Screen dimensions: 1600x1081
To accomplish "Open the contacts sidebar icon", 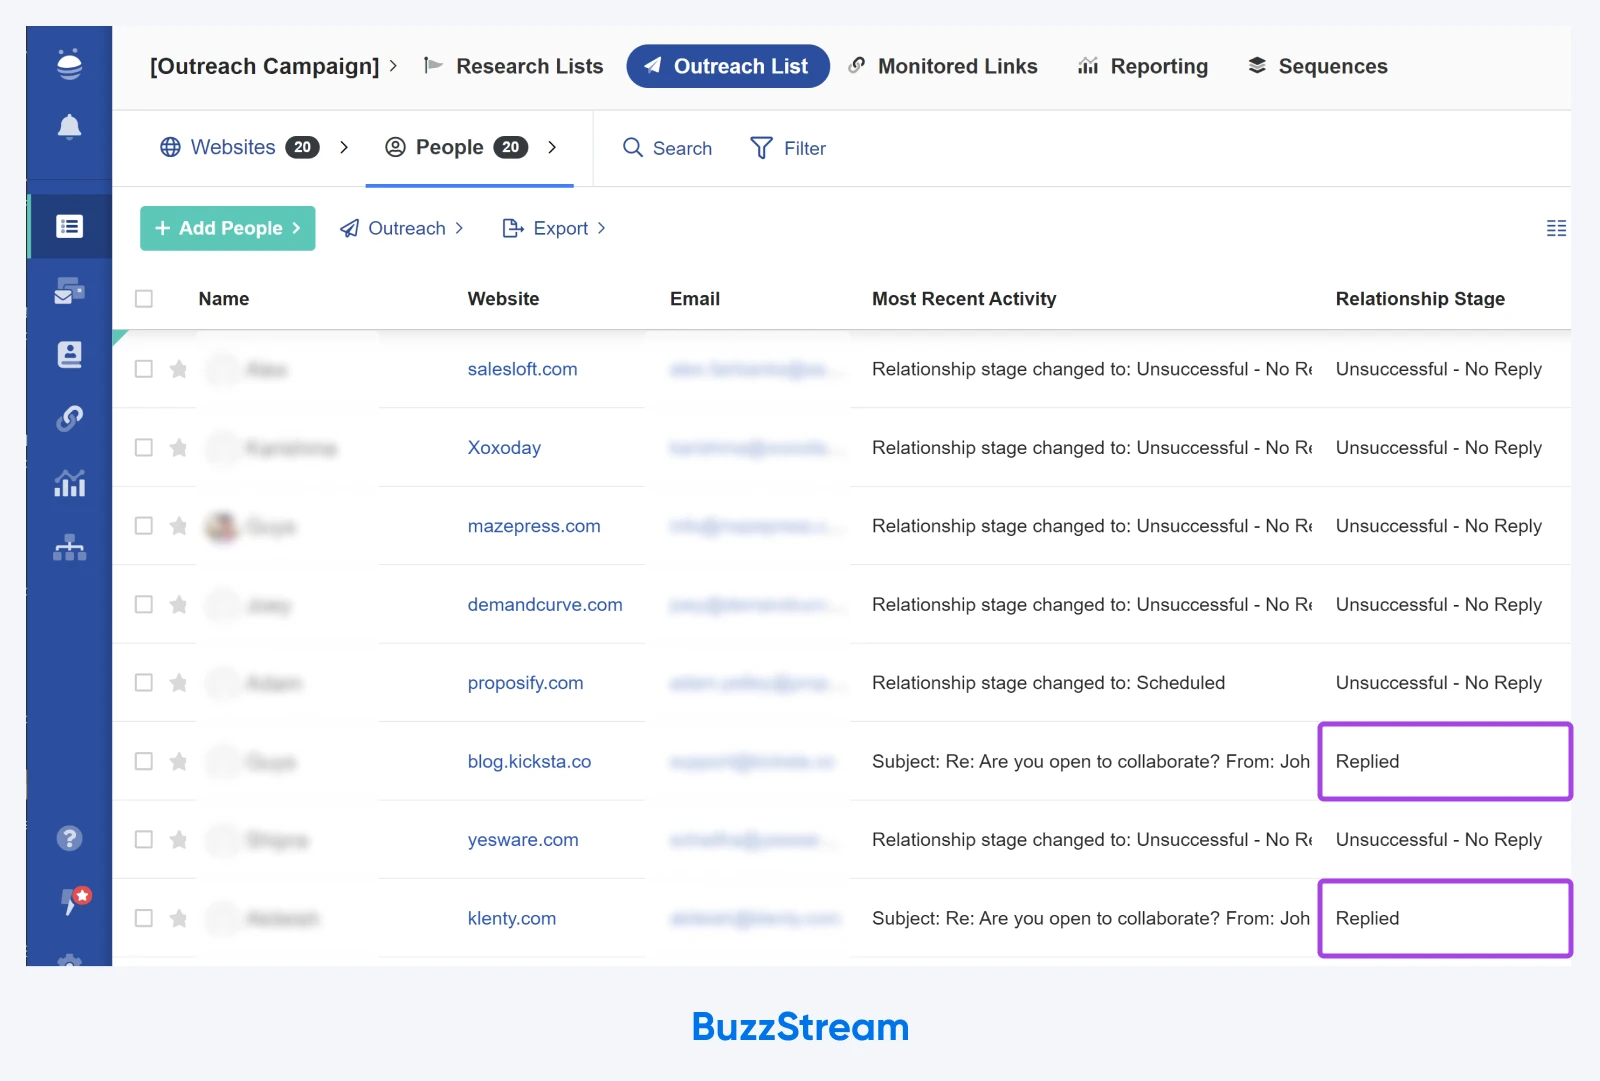I will [x=69, y=355].
